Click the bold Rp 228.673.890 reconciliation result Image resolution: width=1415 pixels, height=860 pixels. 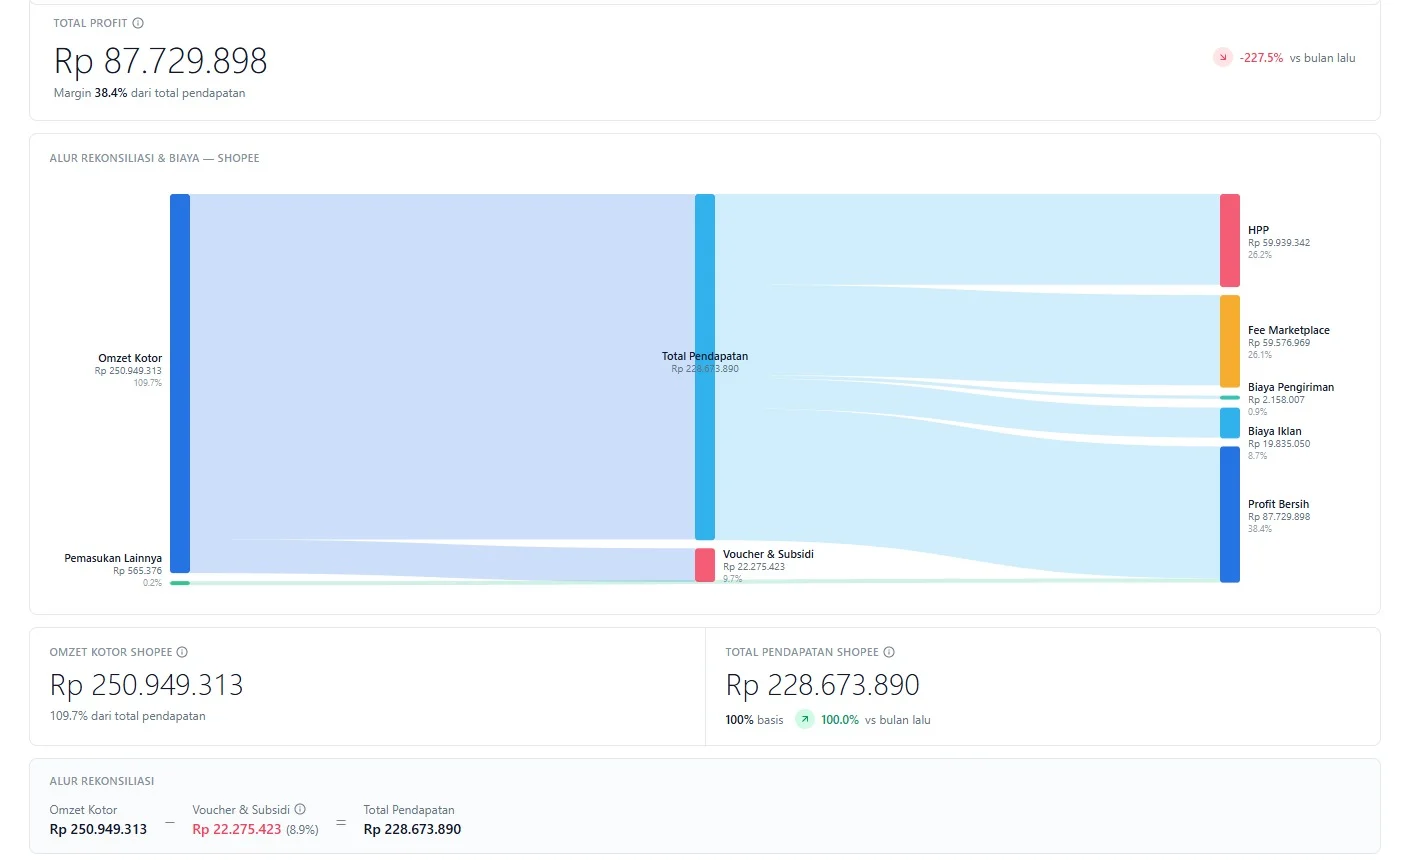pos(412,829)
